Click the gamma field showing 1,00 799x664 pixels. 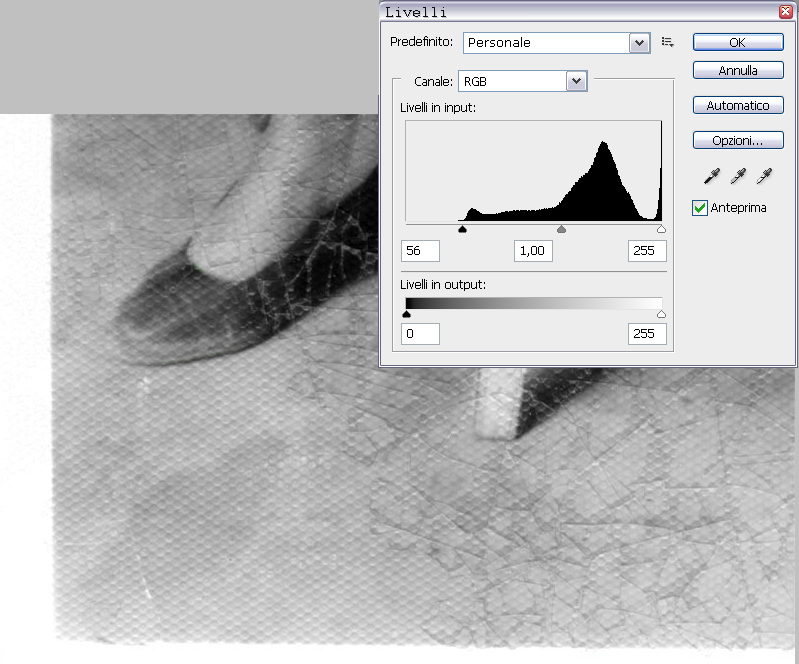tap(534, 251)
